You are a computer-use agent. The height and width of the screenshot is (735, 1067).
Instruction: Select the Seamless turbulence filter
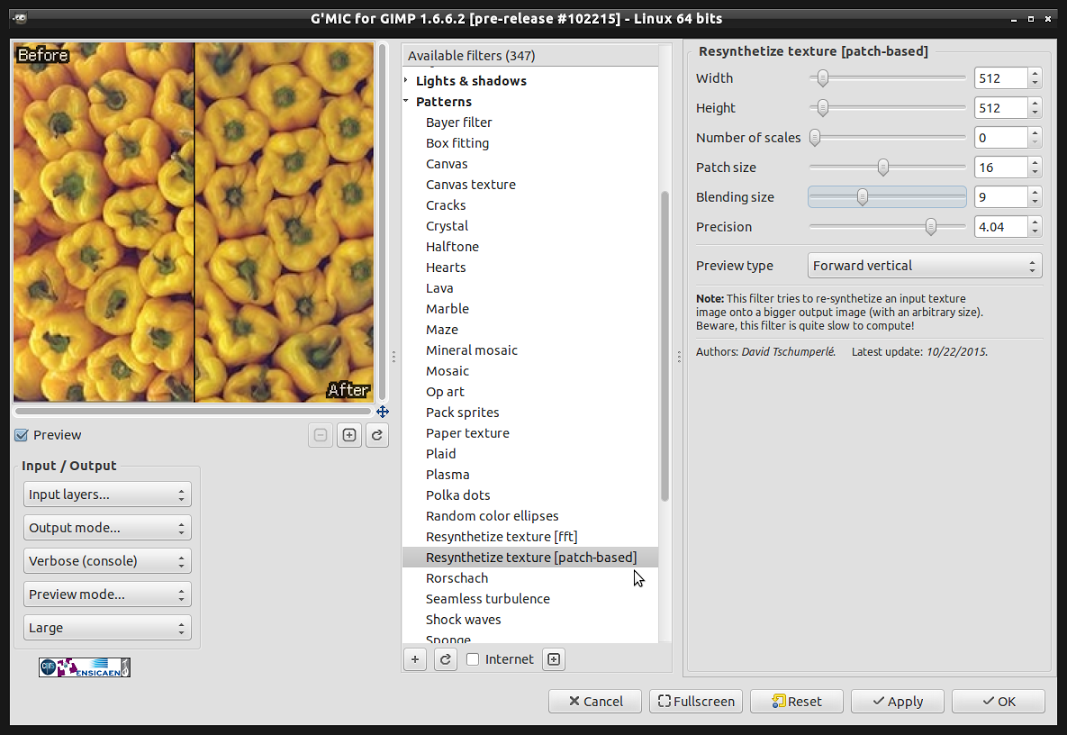point(488,599)
